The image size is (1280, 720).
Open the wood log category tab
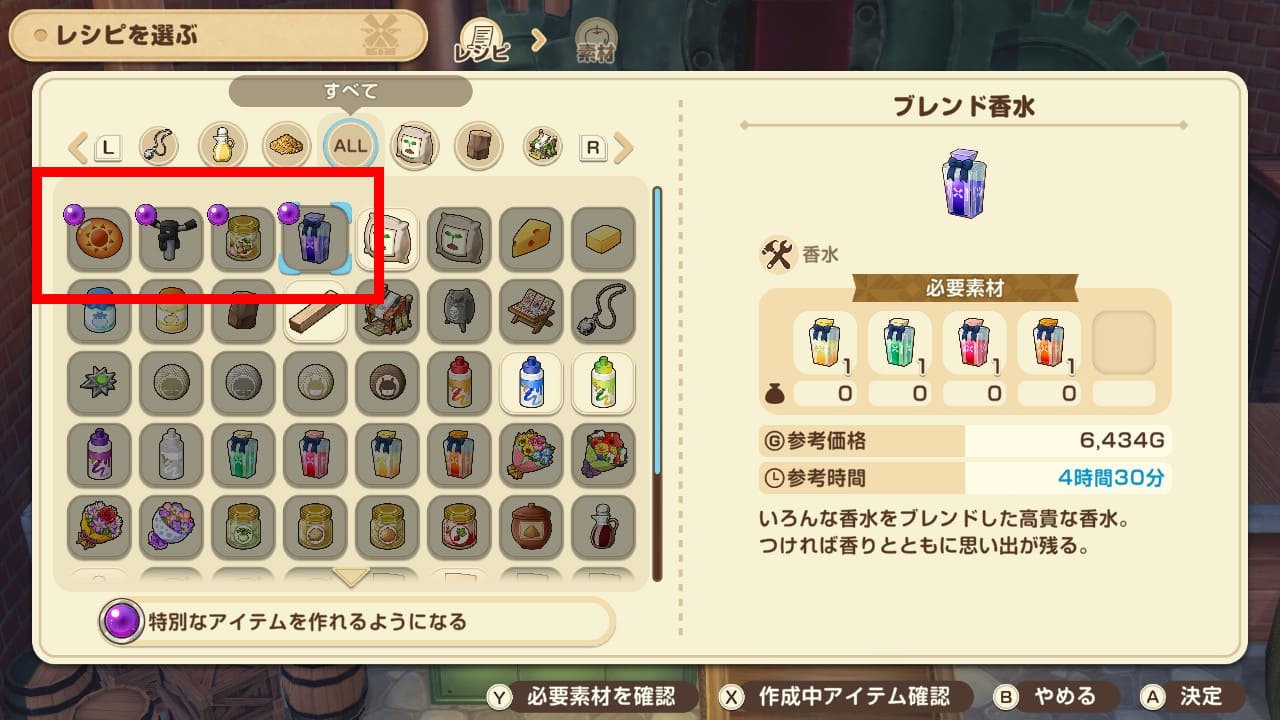point(478,147)
